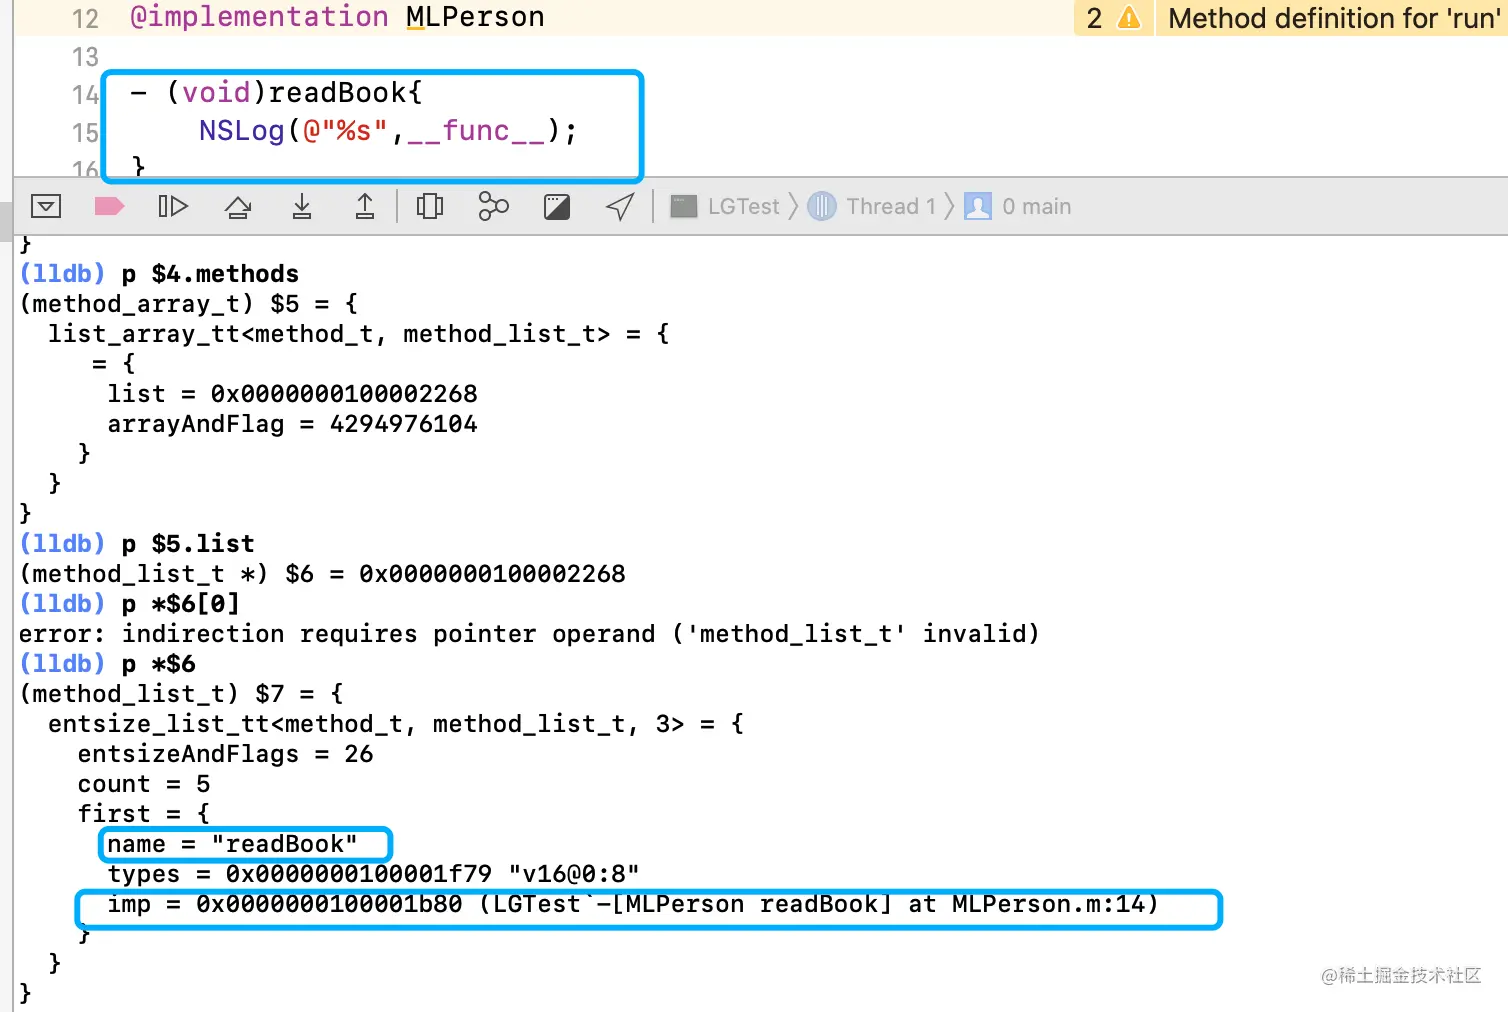The image size is (1508, 1012).
Task: Click the "p *$6" console command
Action: [158, 663]
